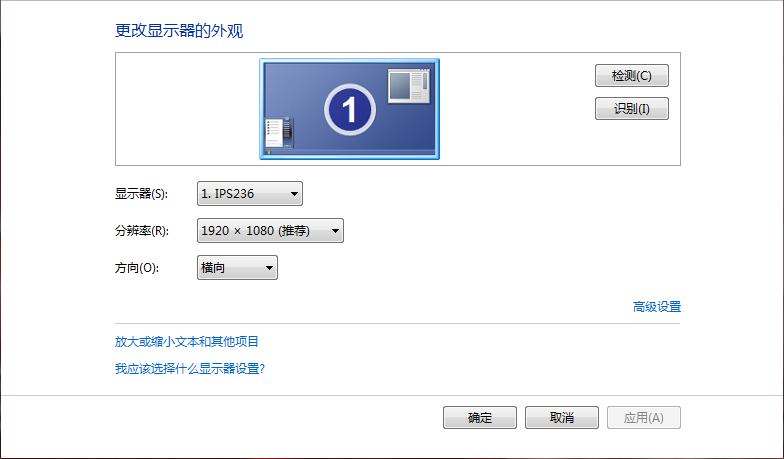Open the 显示器 display dropdown
784x459 pixels.
[x=250, y=194]
